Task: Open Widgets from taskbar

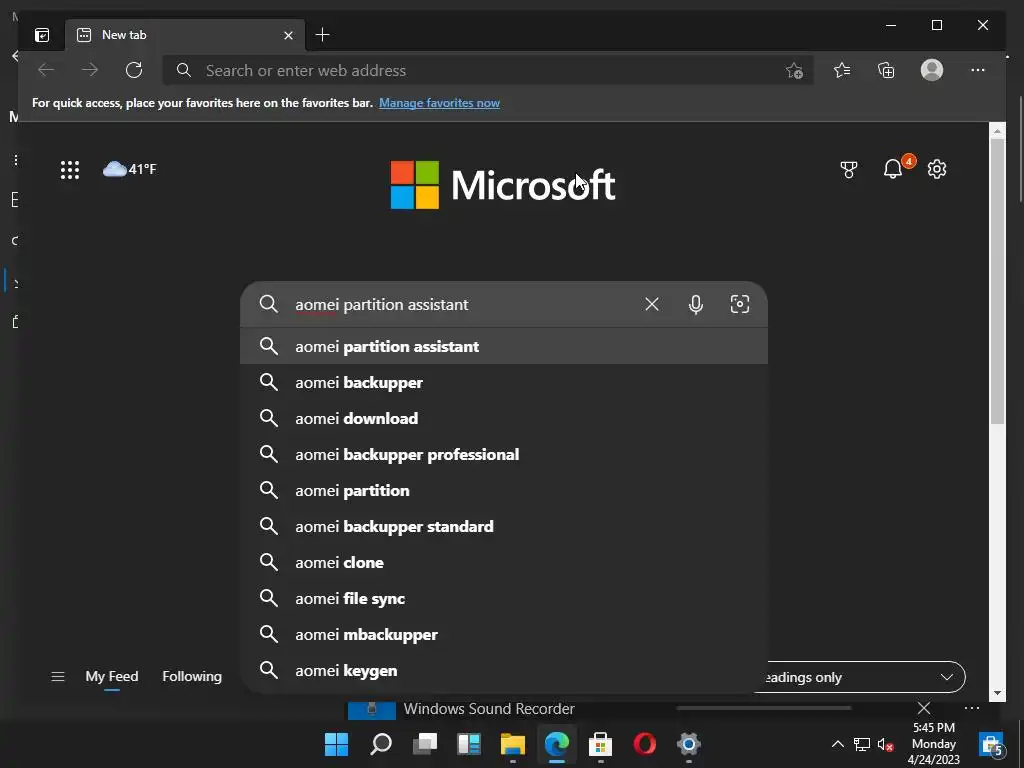Action: pos(469,744)
